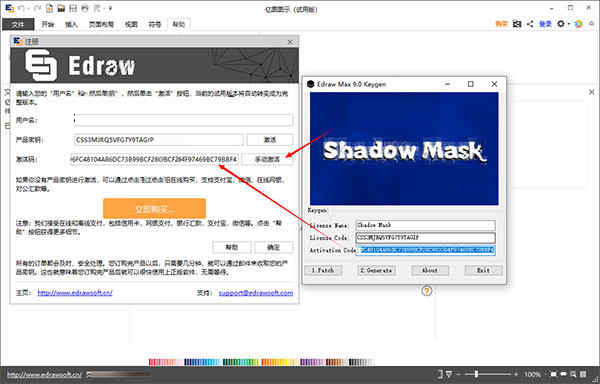This screenshot has width=600, height=384.
Task: Switch to the 视图 ribbon tab
Action: [x=131, y=24]
